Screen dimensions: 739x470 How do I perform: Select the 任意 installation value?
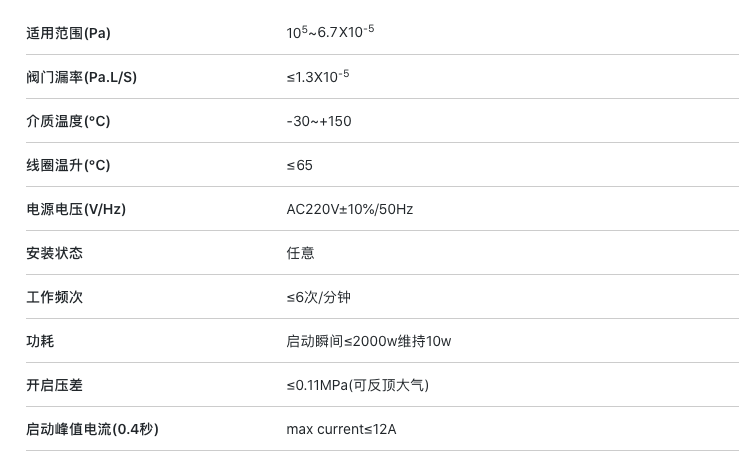(300, 253)
